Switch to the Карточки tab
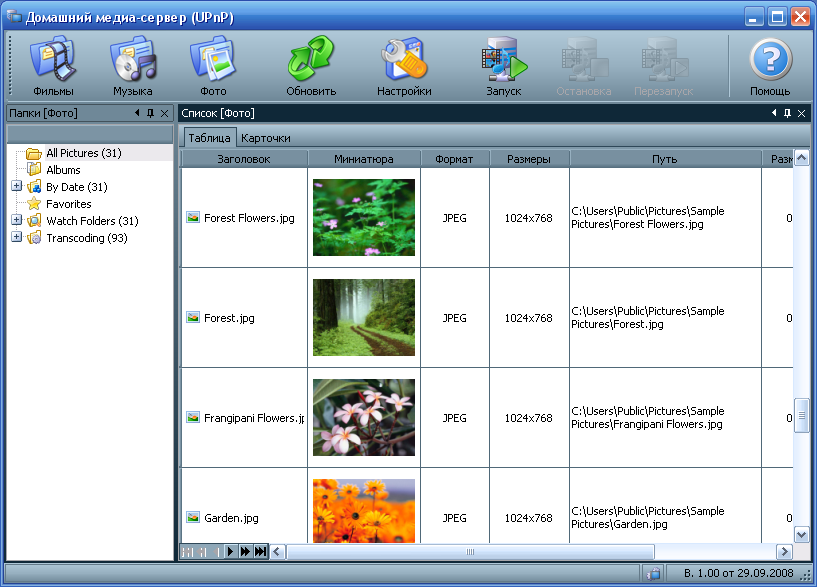This screenshot has width=817, height=587. click(x=266, y=138)
